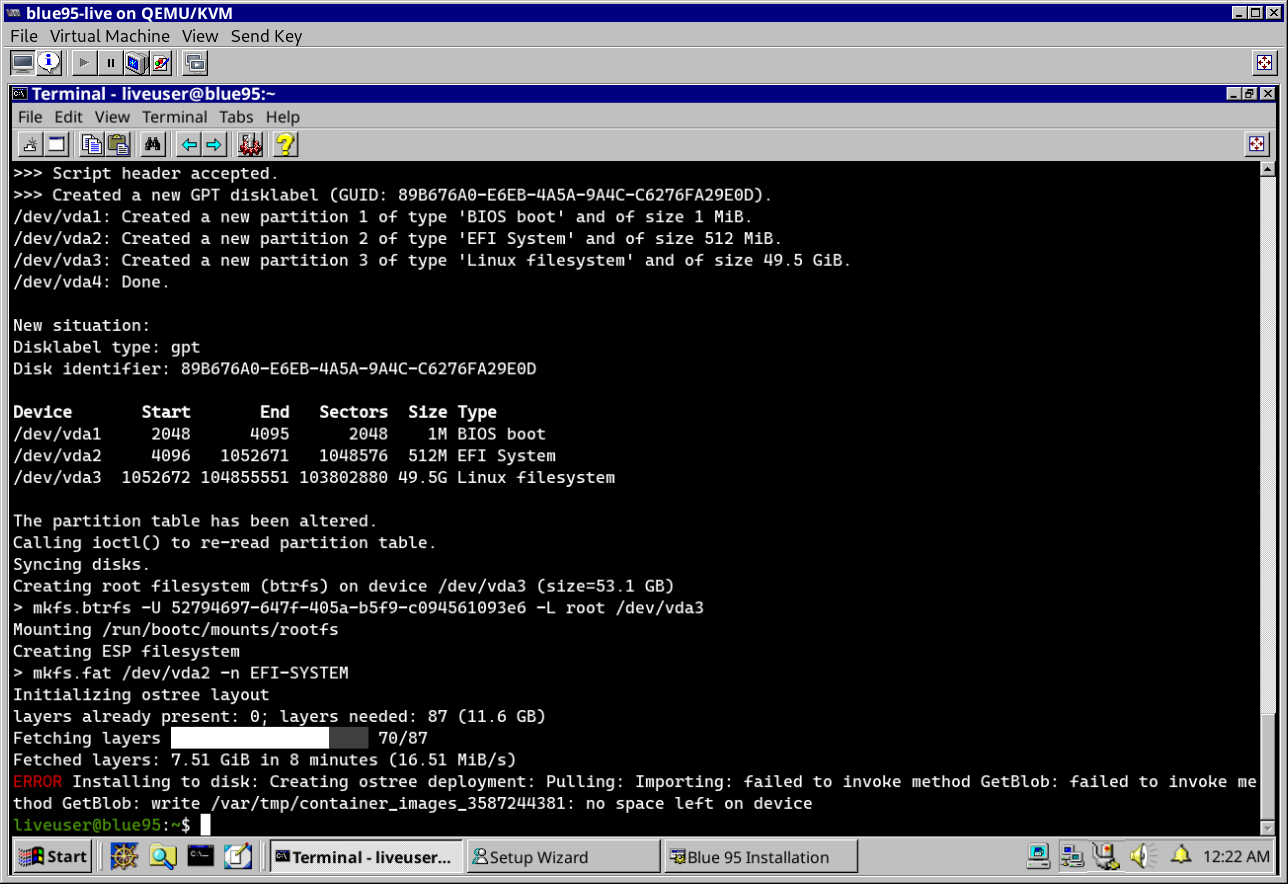Open terminal preferences icon
Screen dimensions: 1288x884
coord(249,144)
